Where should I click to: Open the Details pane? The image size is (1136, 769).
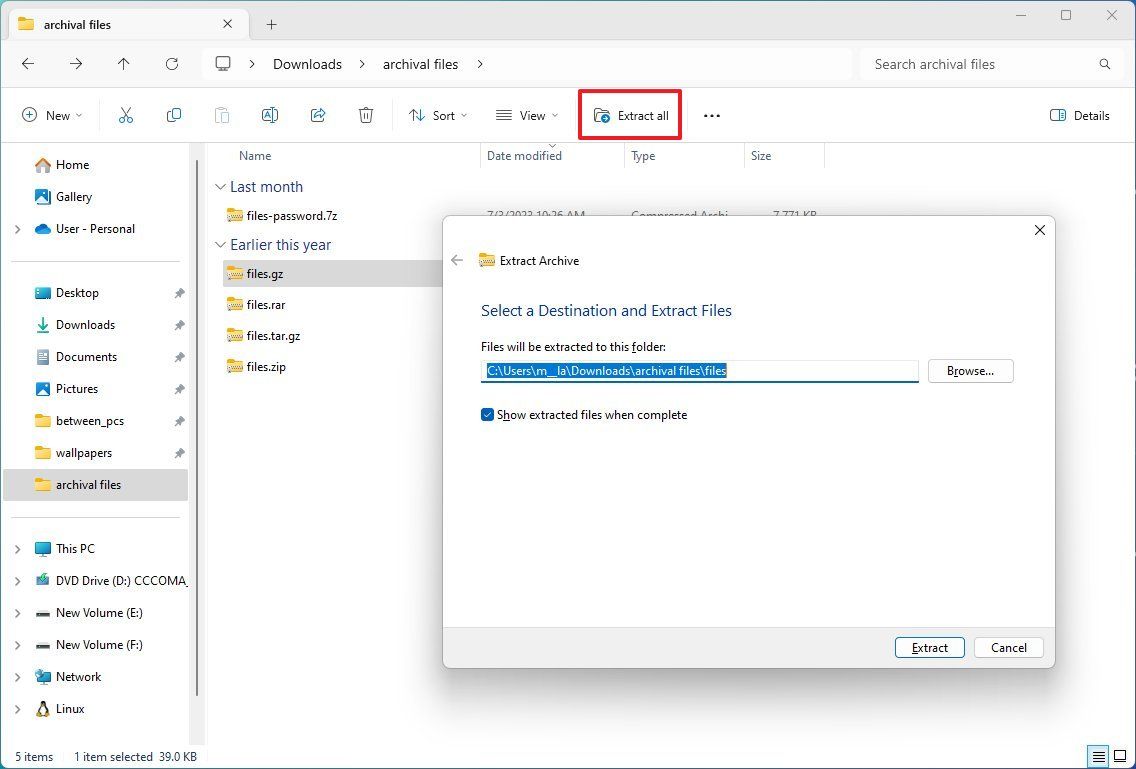[1079, 115]
